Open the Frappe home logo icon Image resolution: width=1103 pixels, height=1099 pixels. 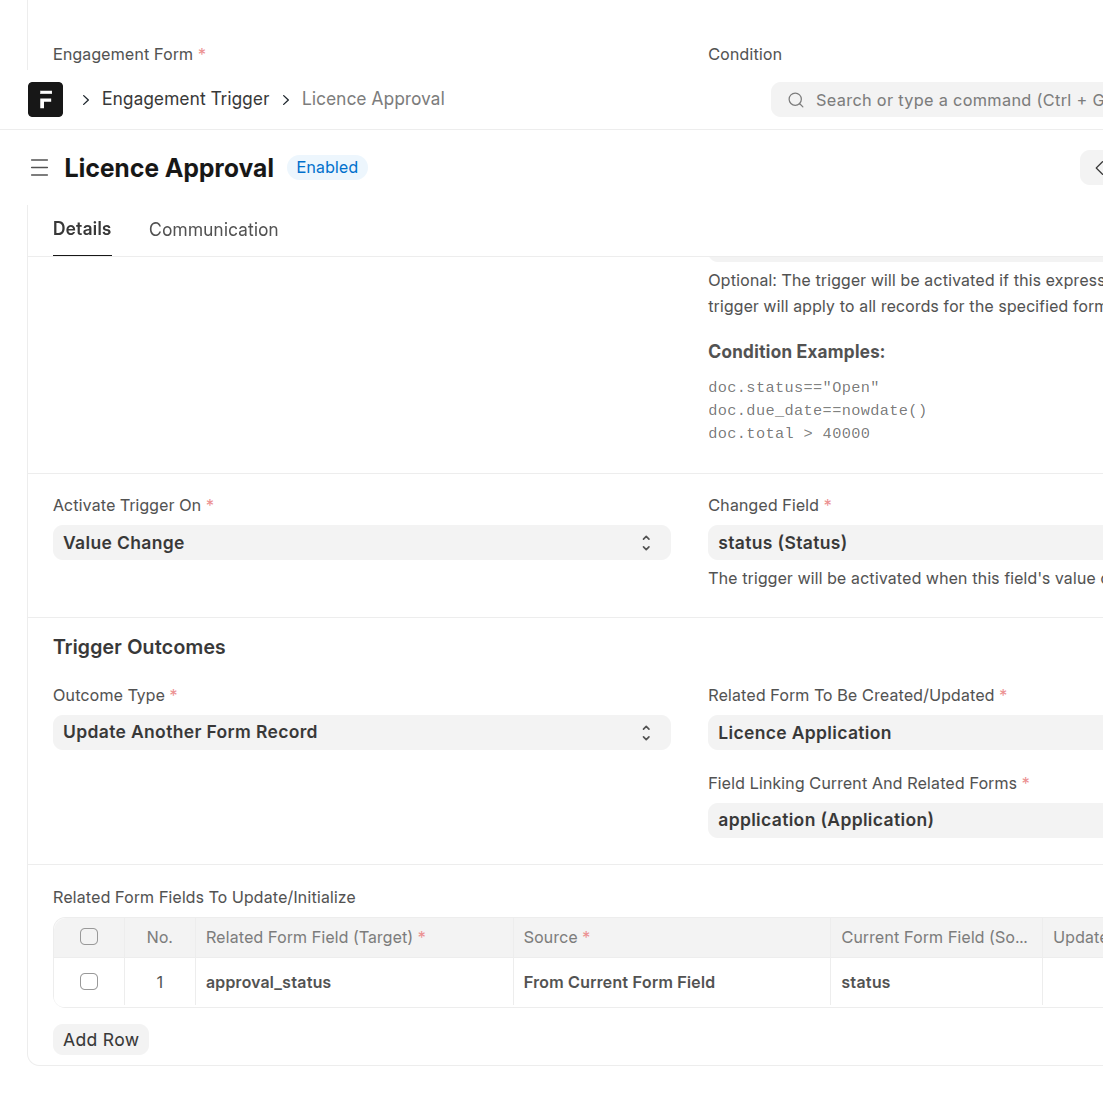pos(45,99)
